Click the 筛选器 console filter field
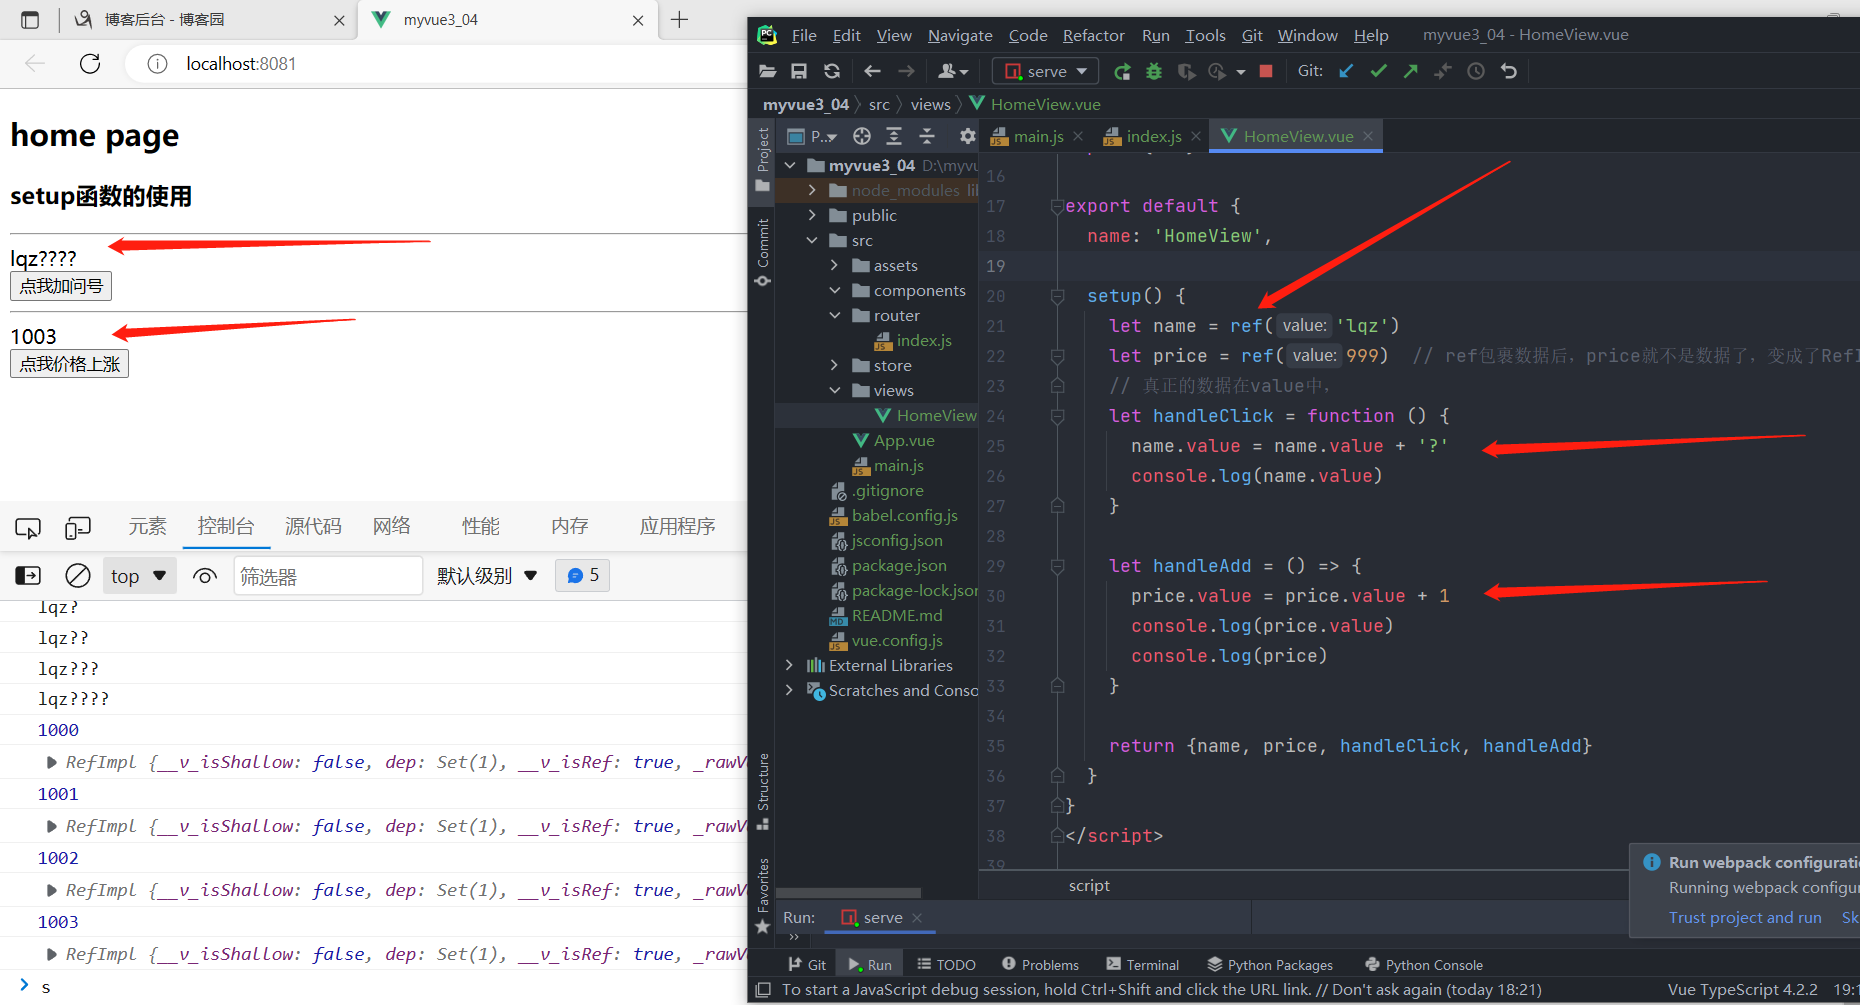The image size is (1860, 1005). point(328,576)
